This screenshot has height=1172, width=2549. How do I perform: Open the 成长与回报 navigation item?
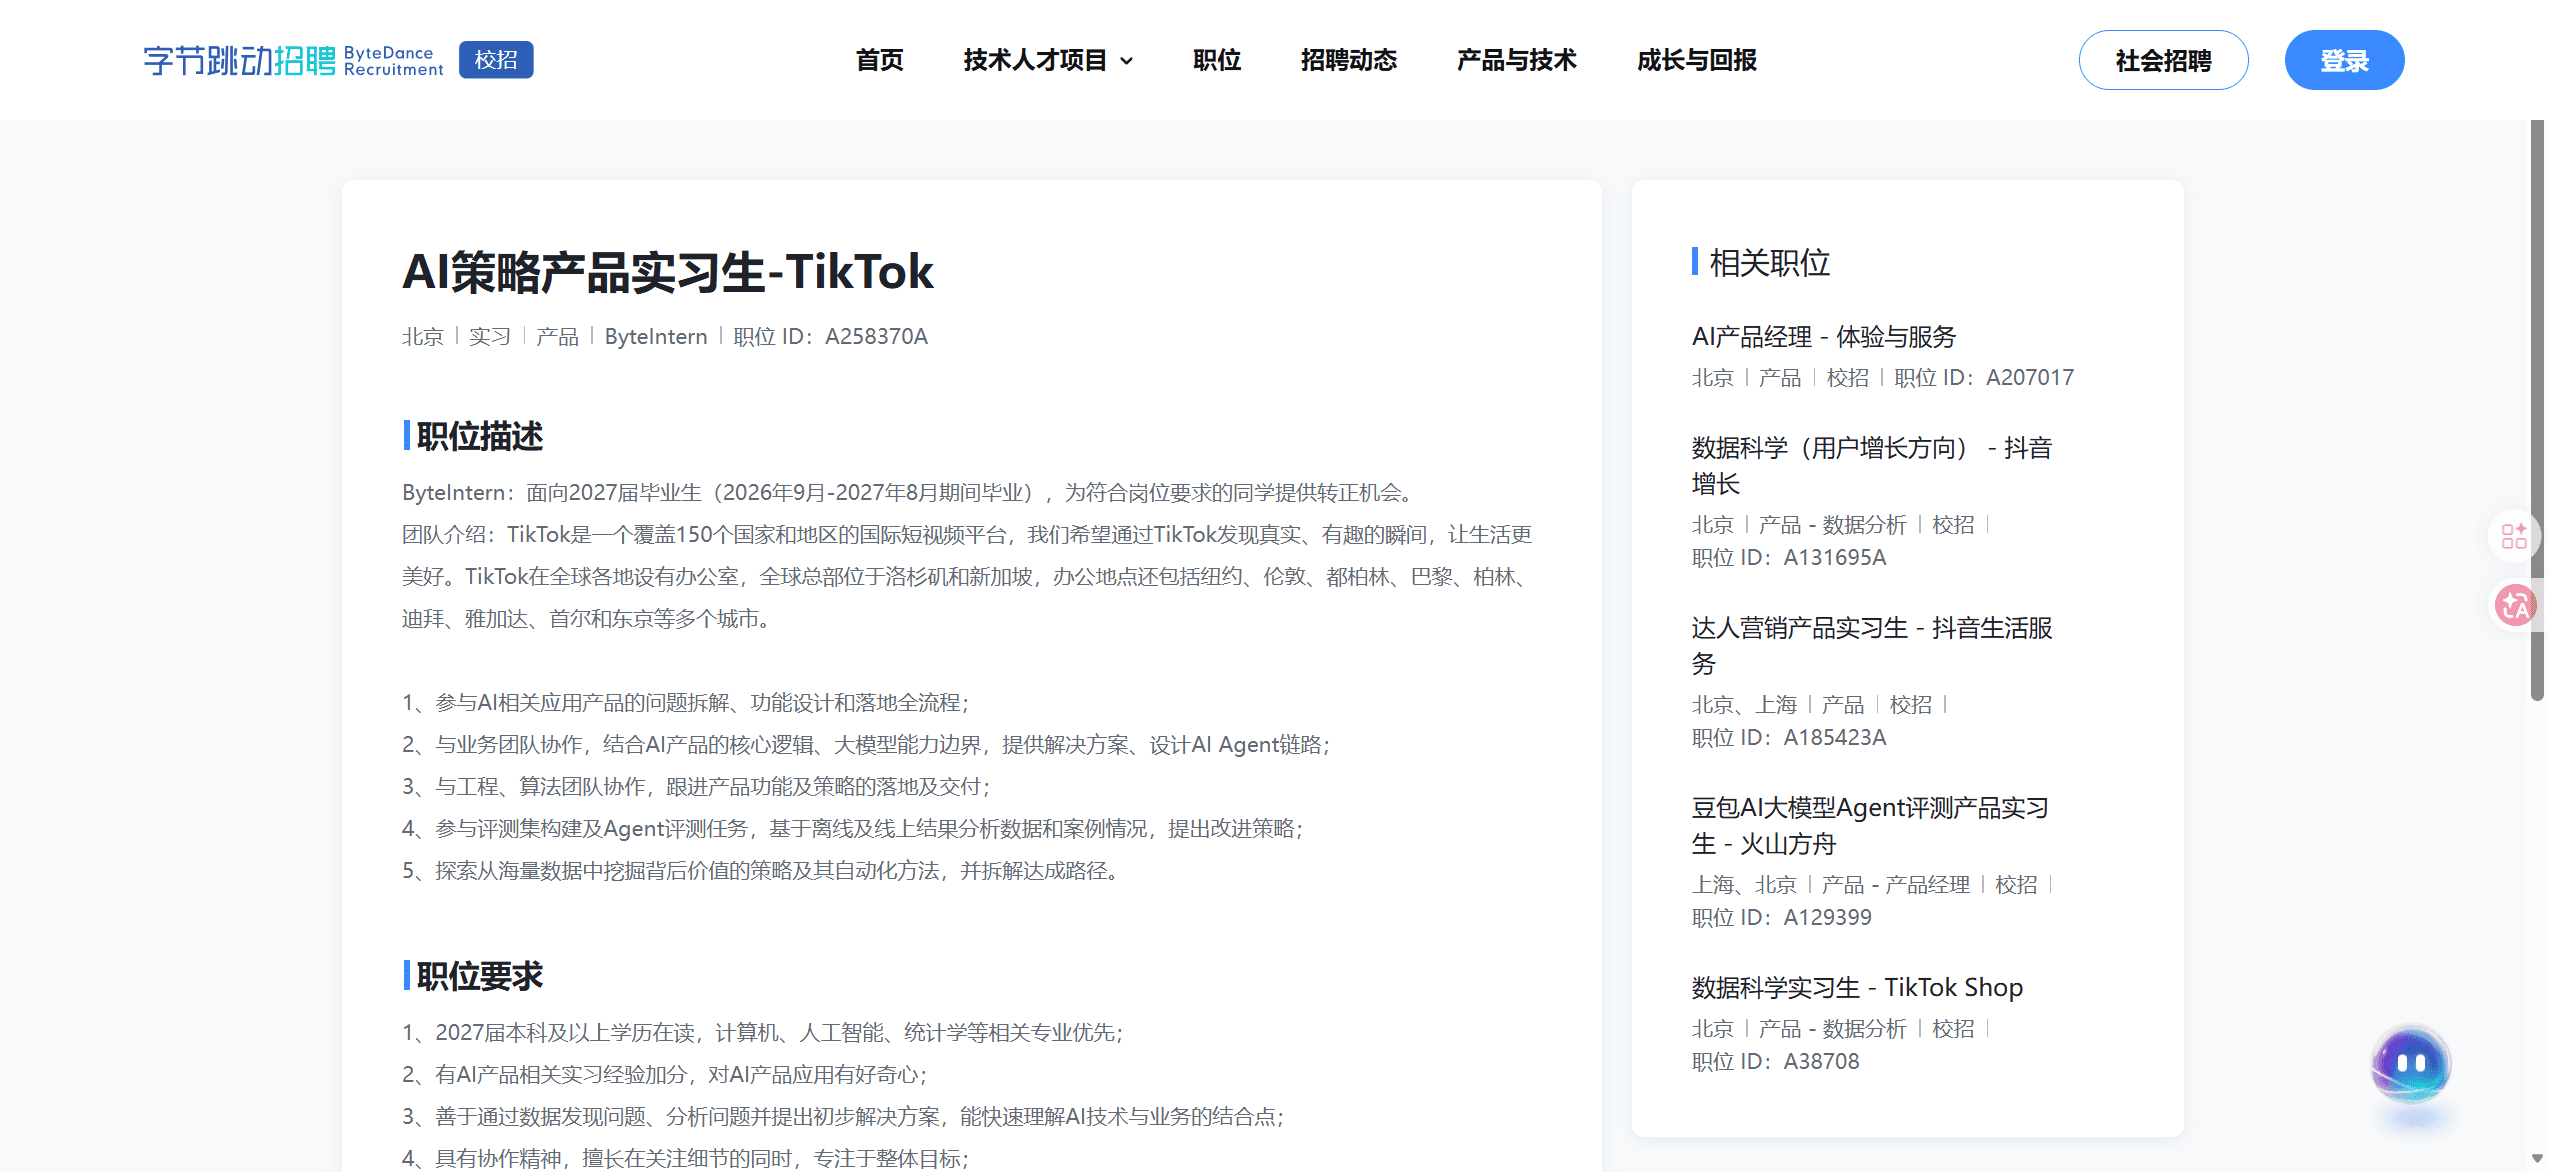(1697, 60)
